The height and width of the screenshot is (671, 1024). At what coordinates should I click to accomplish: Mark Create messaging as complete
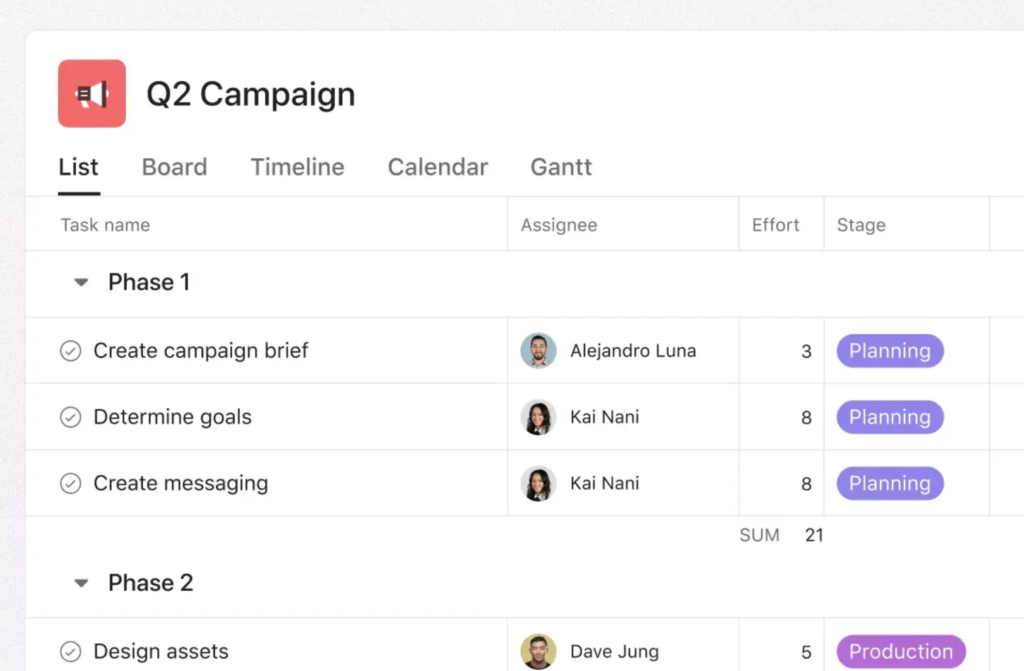70,483
